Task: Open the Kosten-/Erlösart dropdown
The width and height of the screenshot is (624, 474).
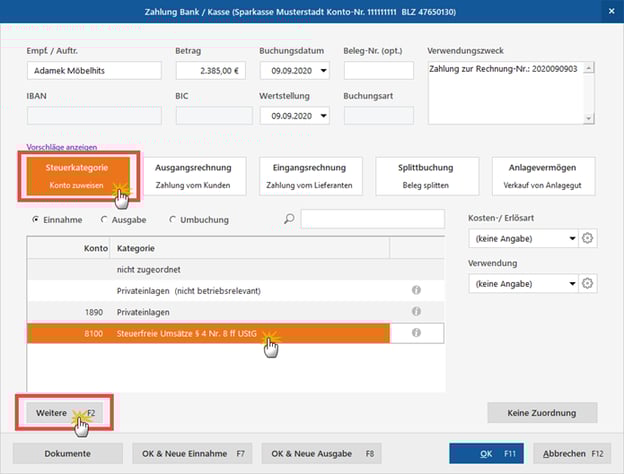Action: coord(571,238)
